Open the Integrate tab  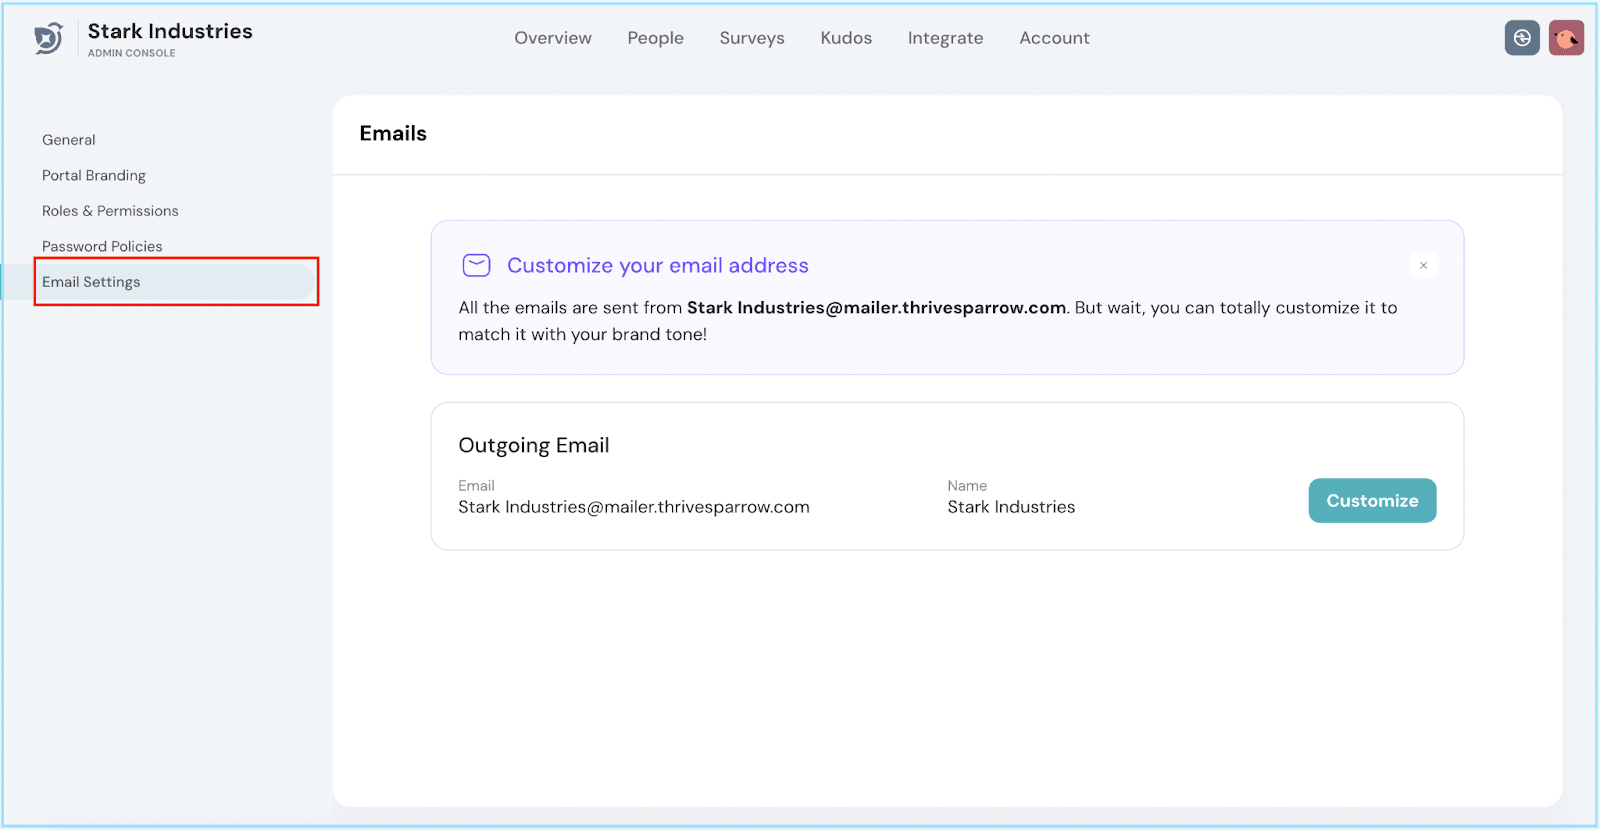[945, 38]
